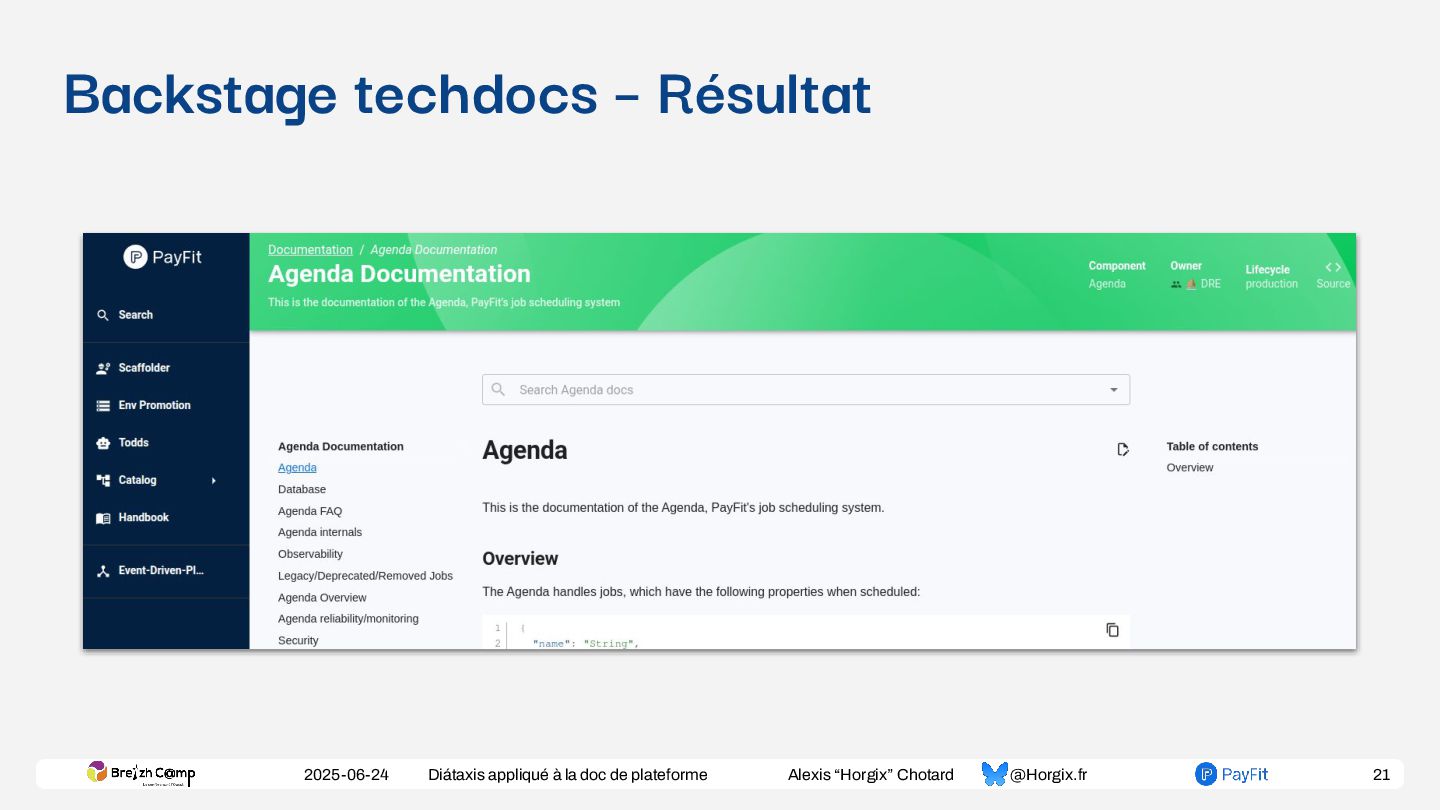
Task: Click the Bluesky butterfly icon
Action: click(994, 774)
